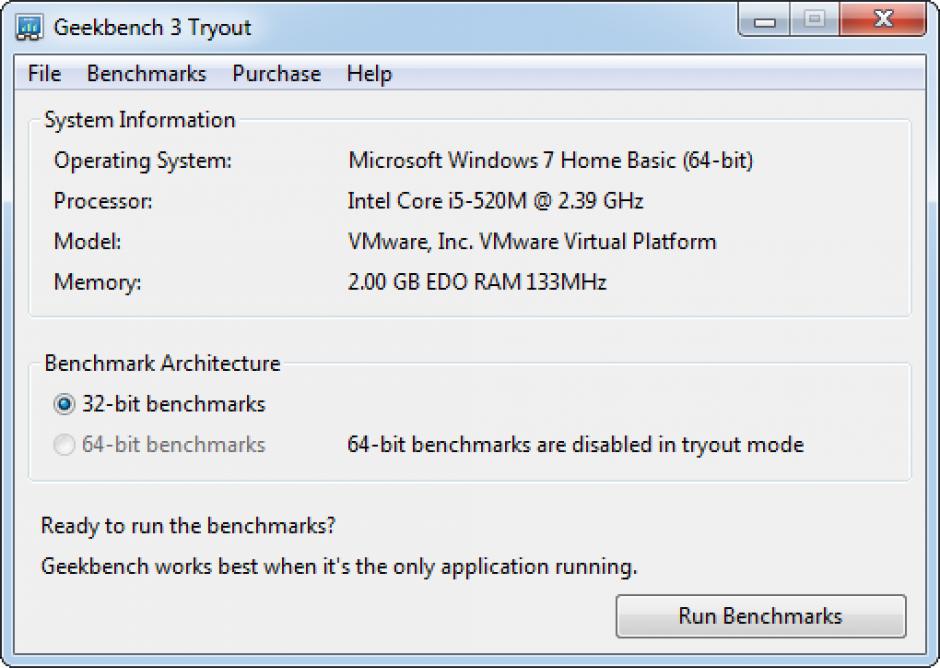This screenshot has width=940, height=668.
Task: Click the 'Microsoft Windows 7 Home Basic (64-bit)' text
Action: pyautogui.click(x=550, y=161)
